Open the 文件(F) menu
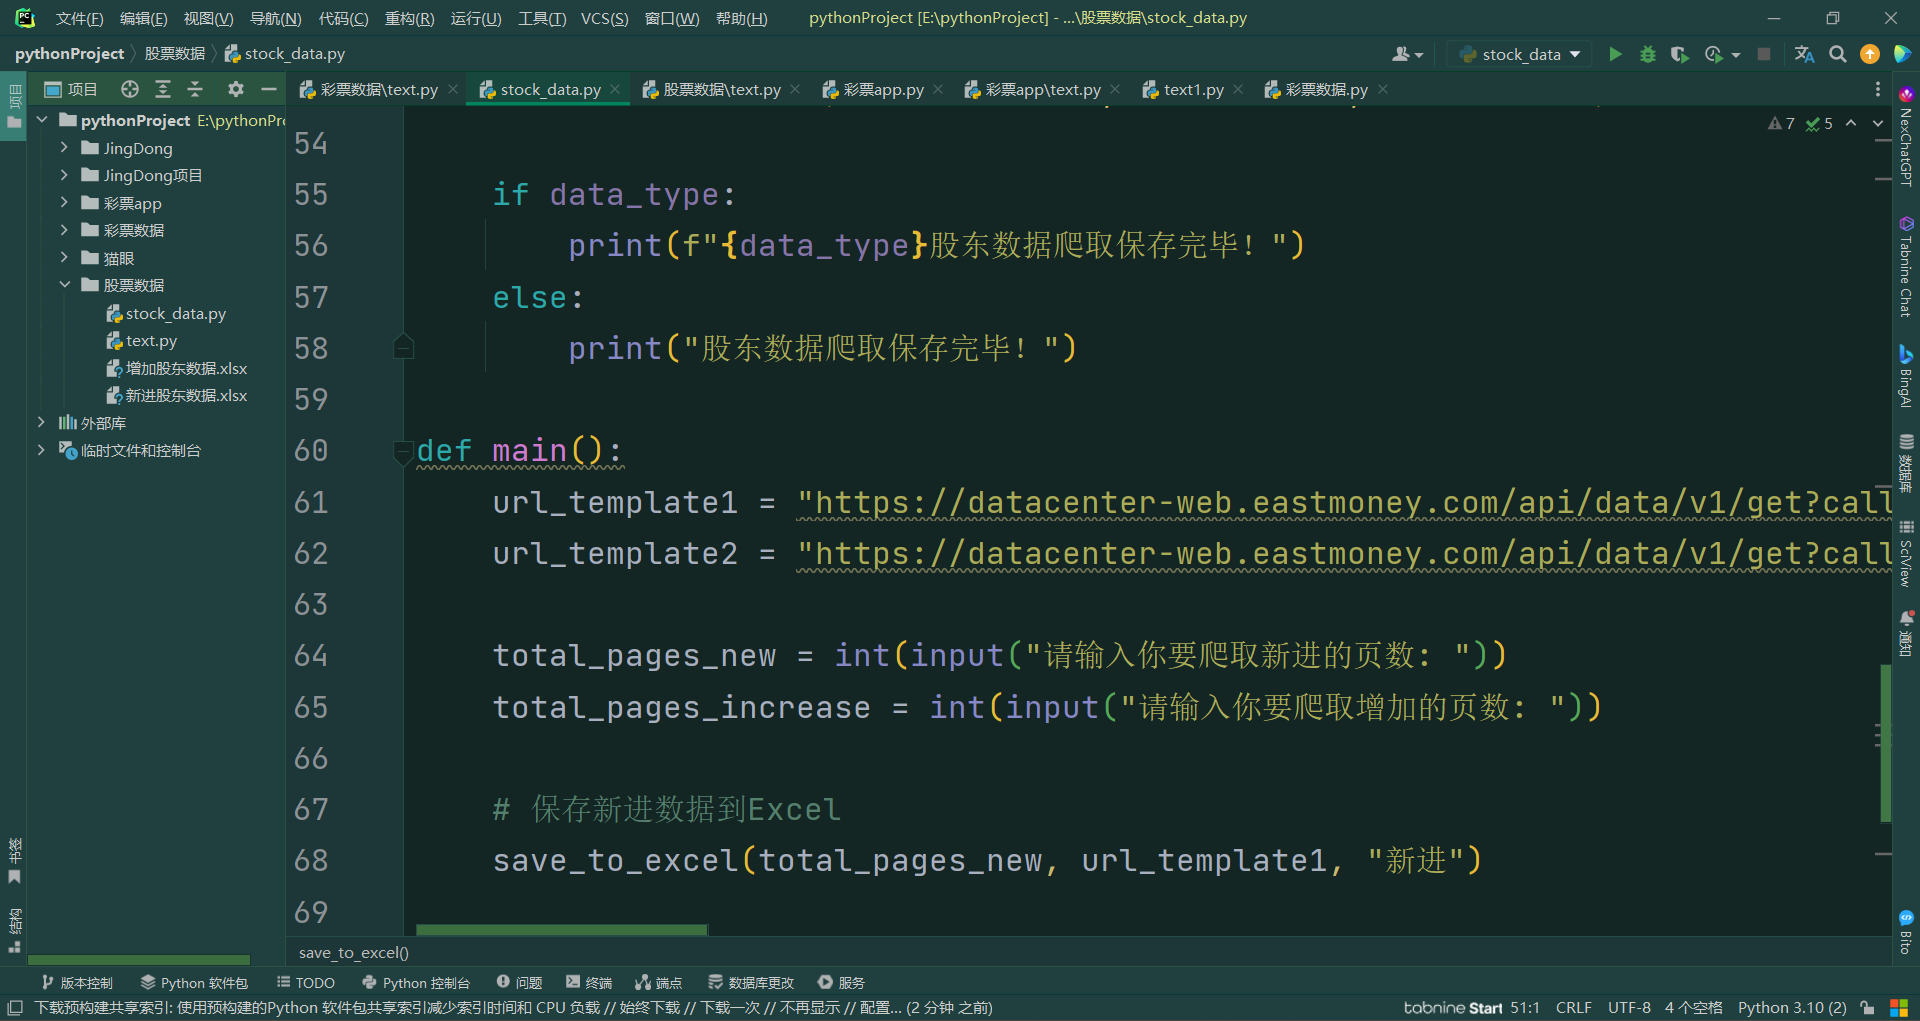 click(80, 18)
